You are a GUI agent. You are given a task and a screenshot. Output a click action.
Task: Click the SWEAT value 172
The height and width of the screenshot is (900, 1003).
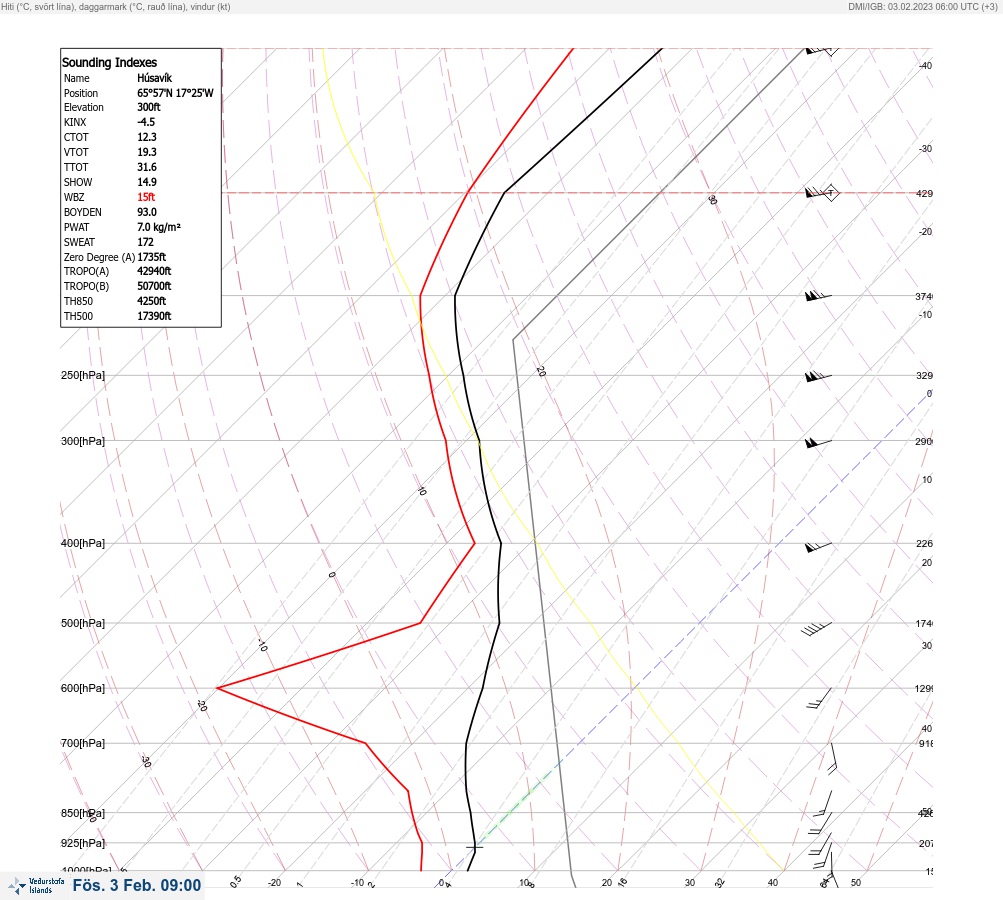point(145,242)
